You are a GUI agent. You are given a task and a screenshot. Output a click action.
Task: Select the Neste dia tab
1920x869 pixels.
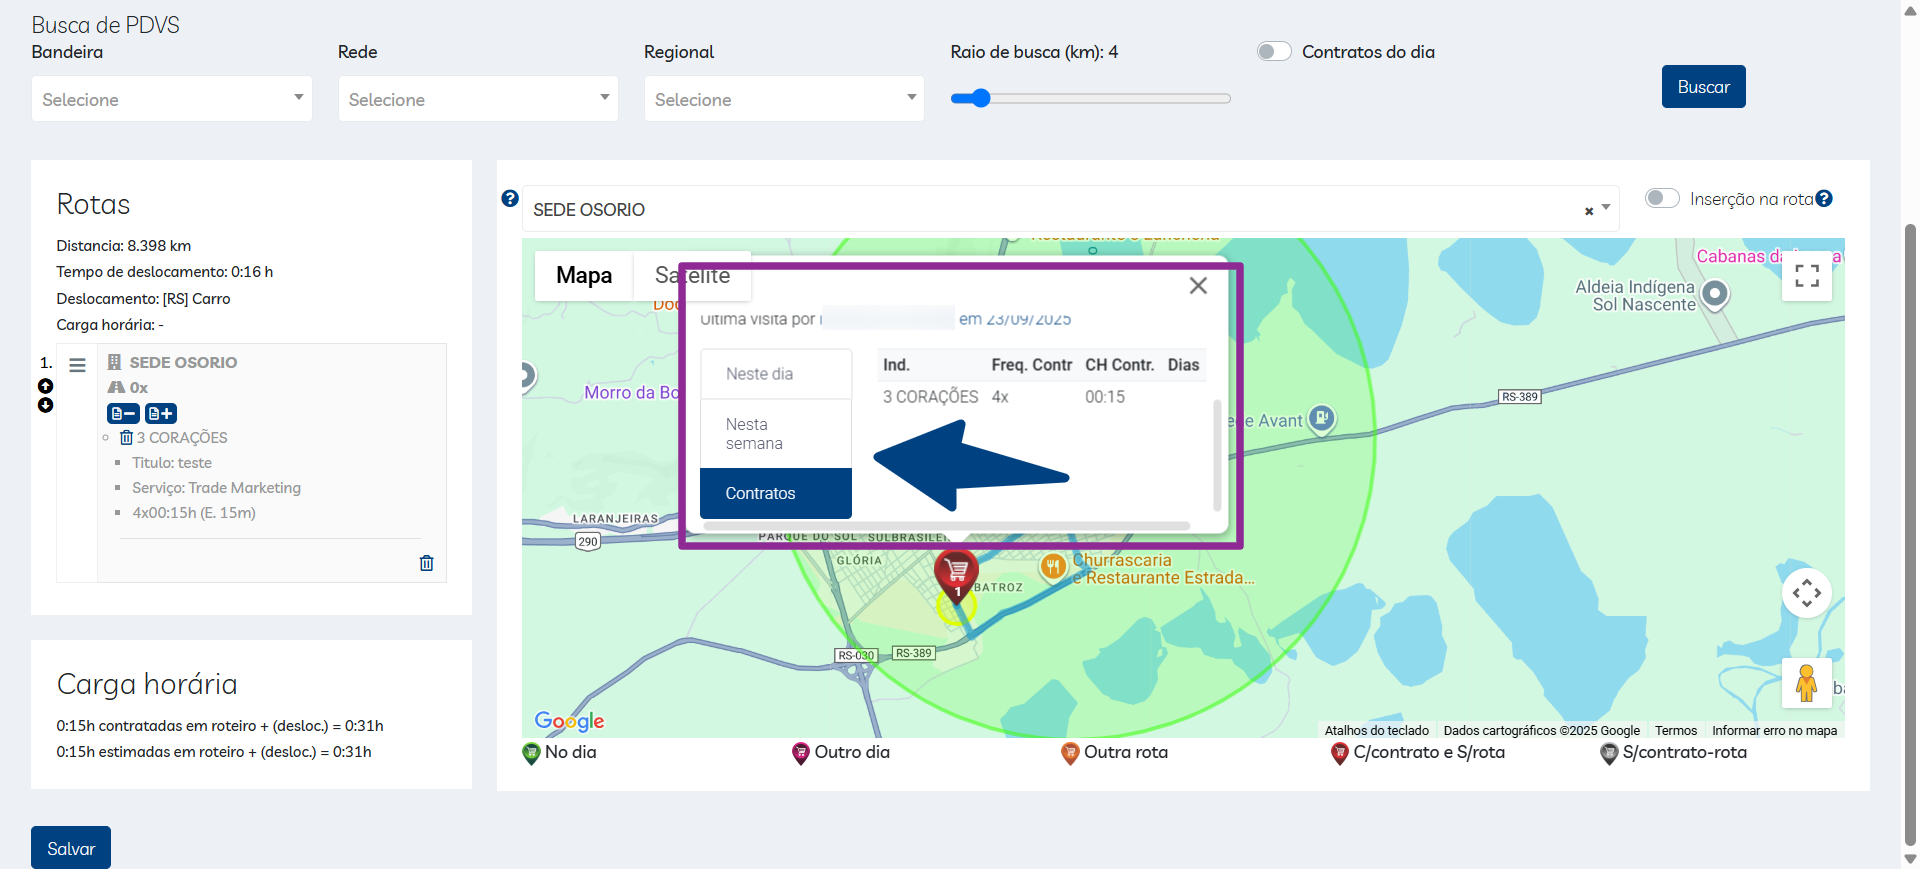click(x=776, y=374)
